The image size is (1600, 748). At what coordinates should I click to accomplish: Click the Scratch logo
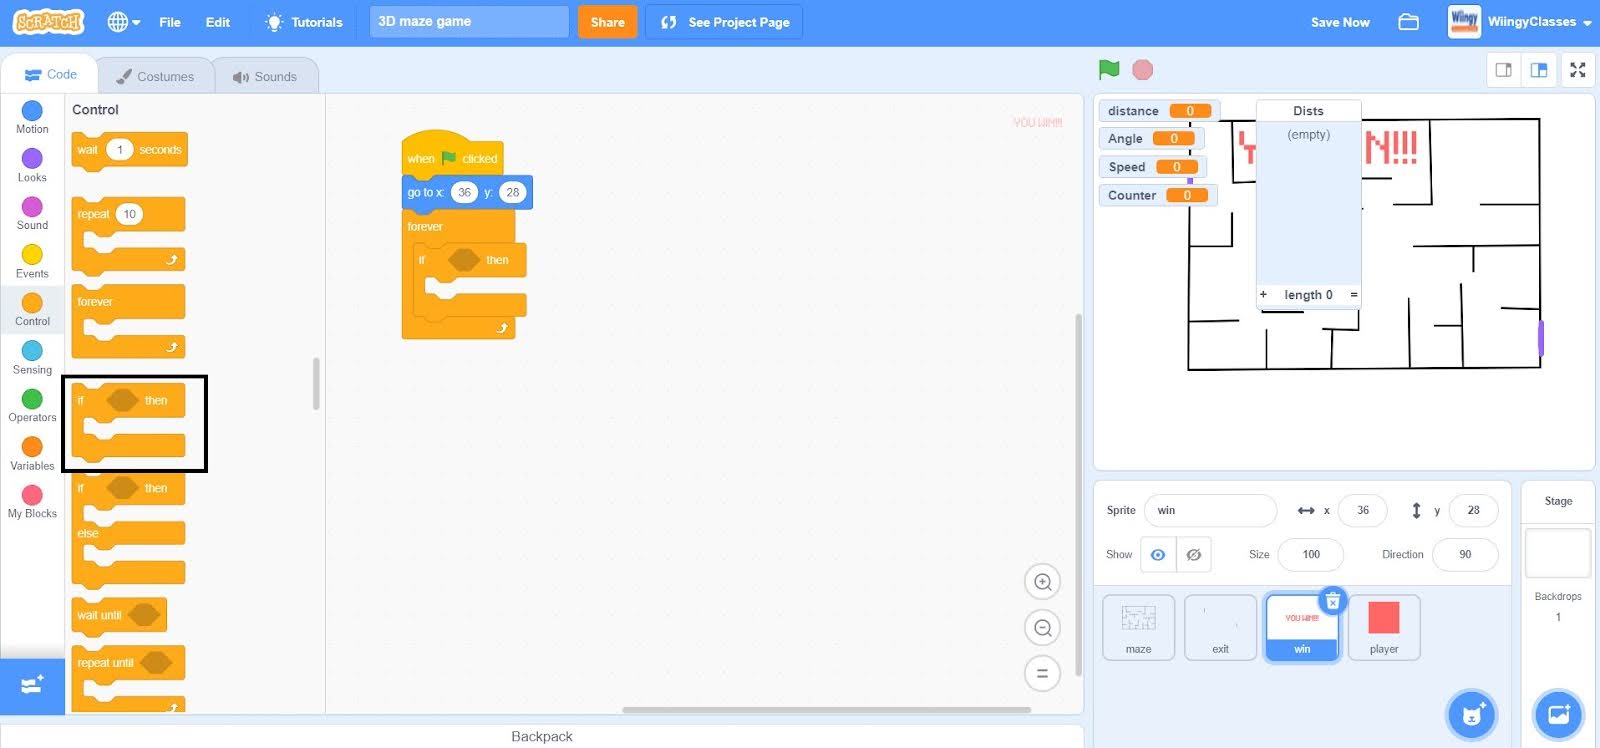point(48,22)
